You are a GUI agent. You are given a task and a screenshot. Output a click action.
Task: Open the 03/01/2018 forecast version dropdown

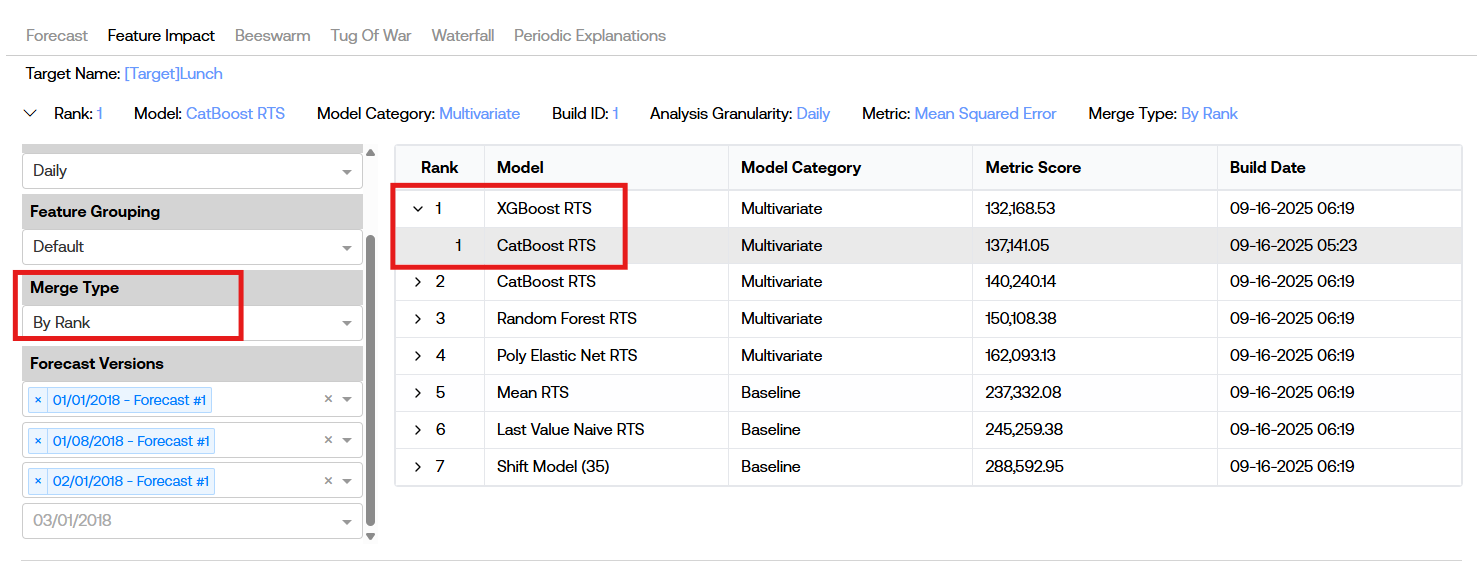[192, 521]
